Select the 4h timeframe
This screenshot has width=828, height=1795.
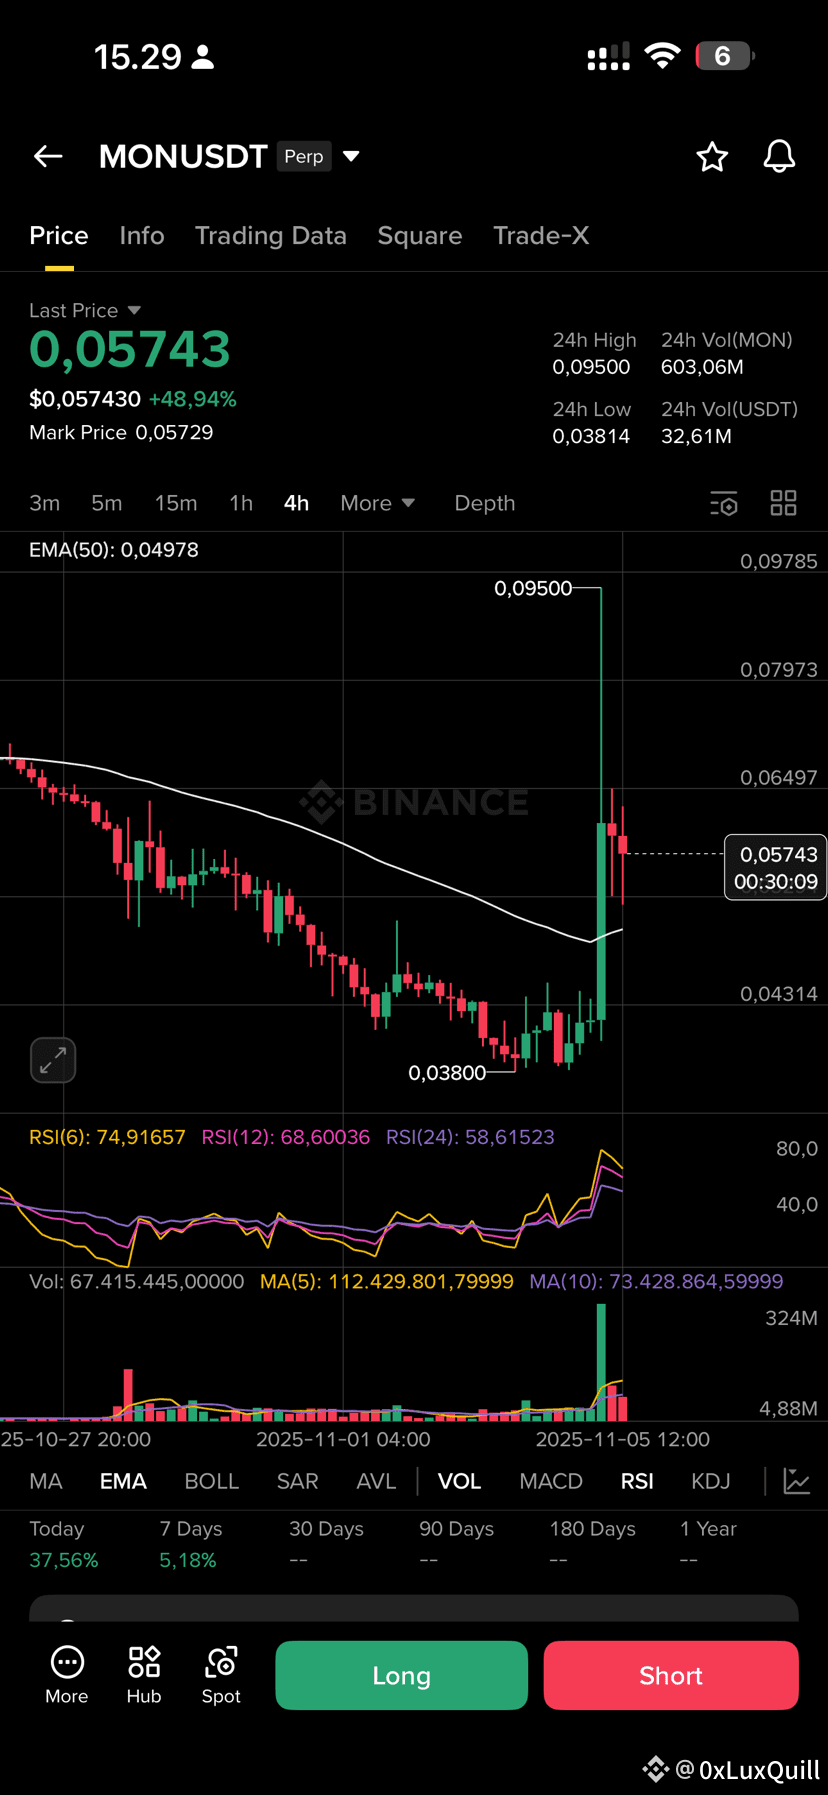296,503
